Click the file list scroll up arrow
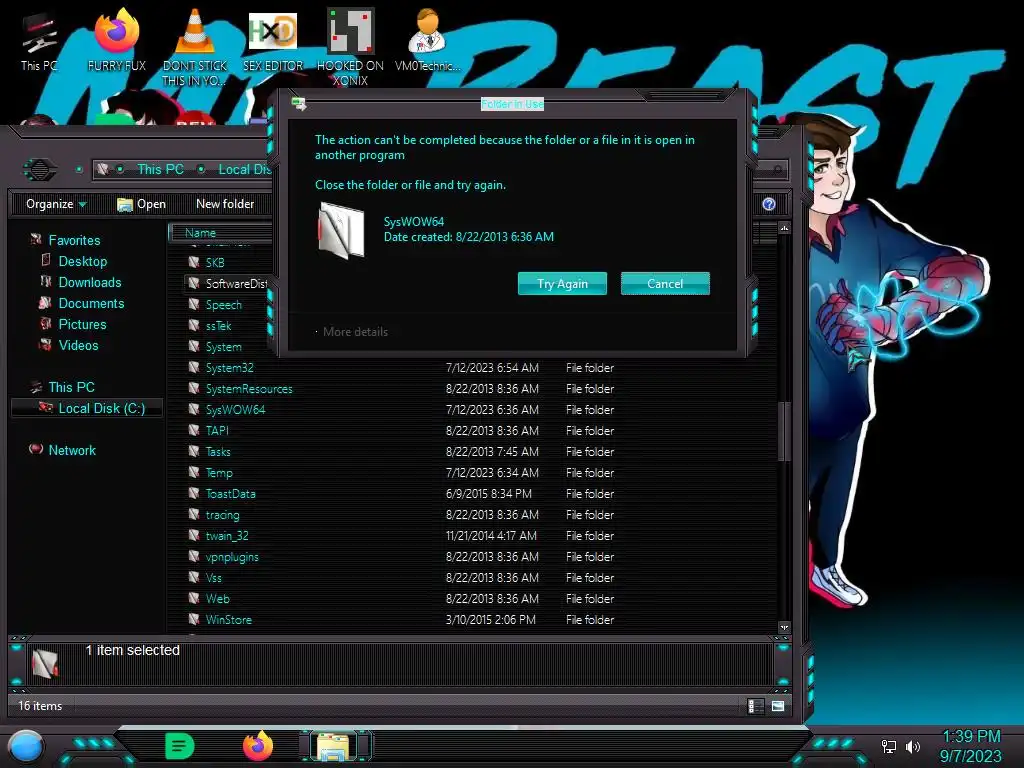The image size is (1024, 768). (x=784, y=228)
